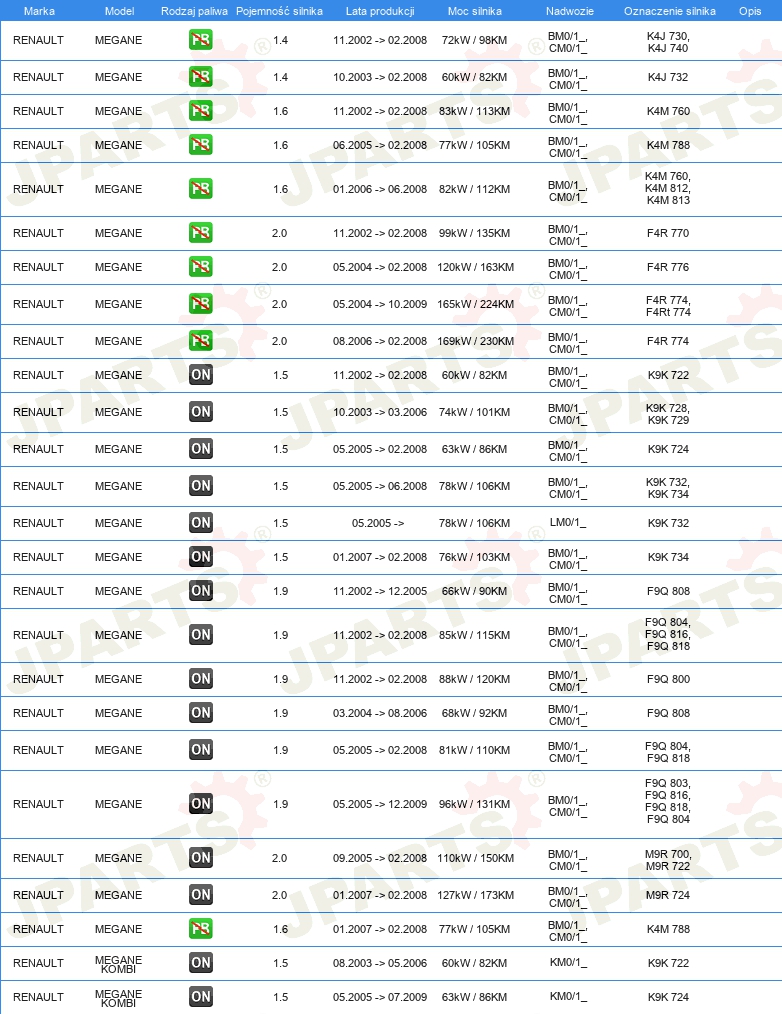Click the petrol icon in the 169kW / 230KM row

tap(201, 341)
